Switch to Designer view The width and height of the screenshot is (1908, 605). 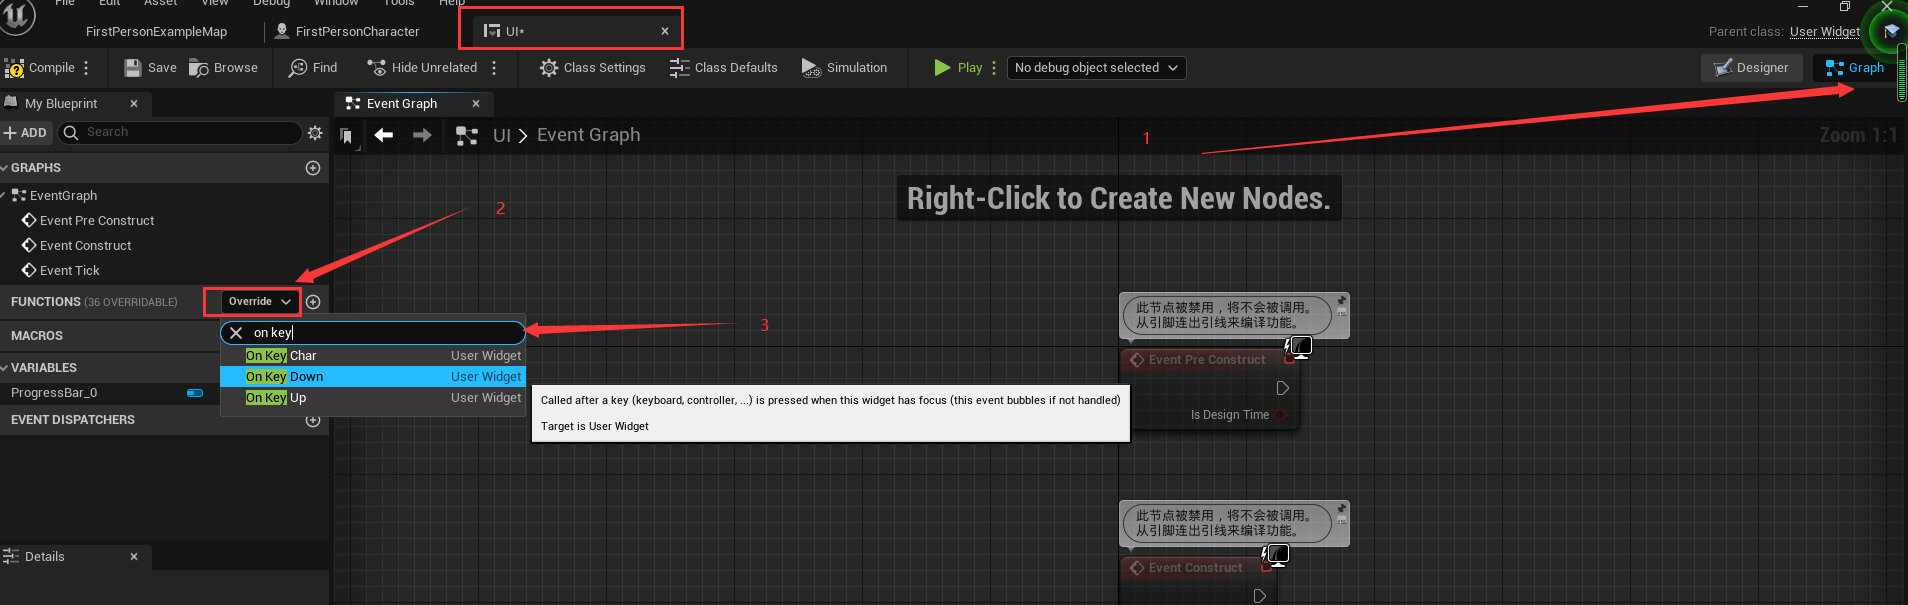tap(1751, 68)
